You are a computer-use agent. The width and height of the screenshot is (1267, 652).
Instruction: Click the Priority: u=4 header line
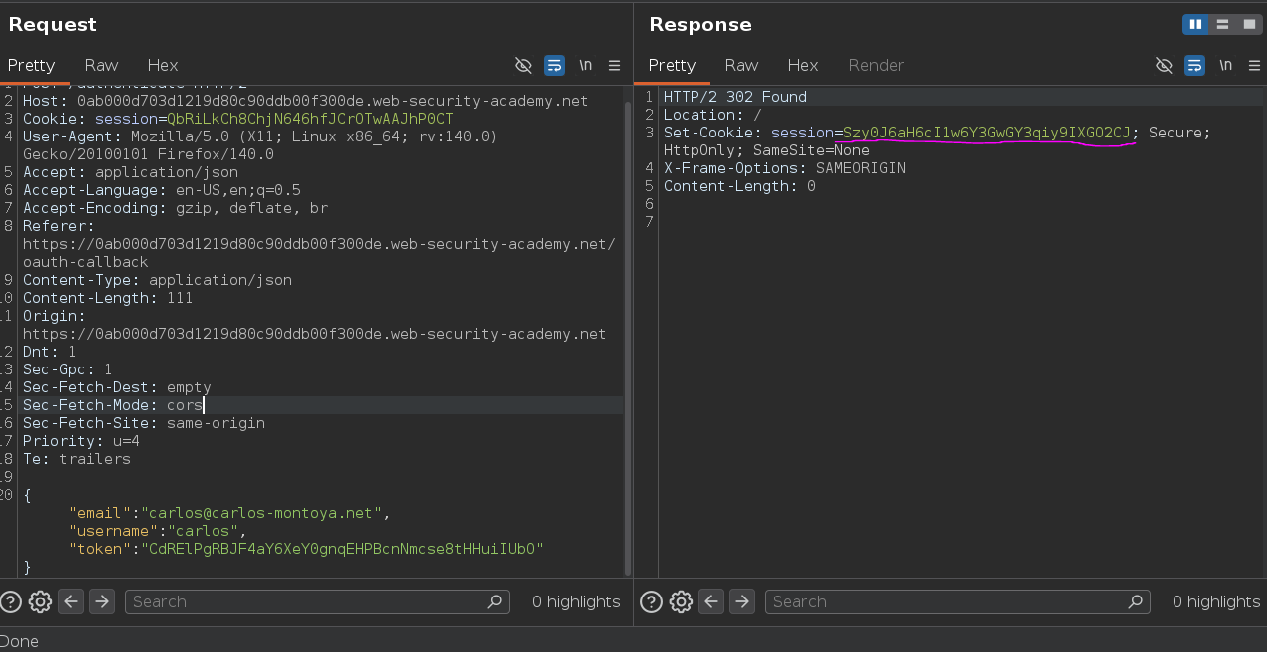pyautogui.click(x=81, y=441)
